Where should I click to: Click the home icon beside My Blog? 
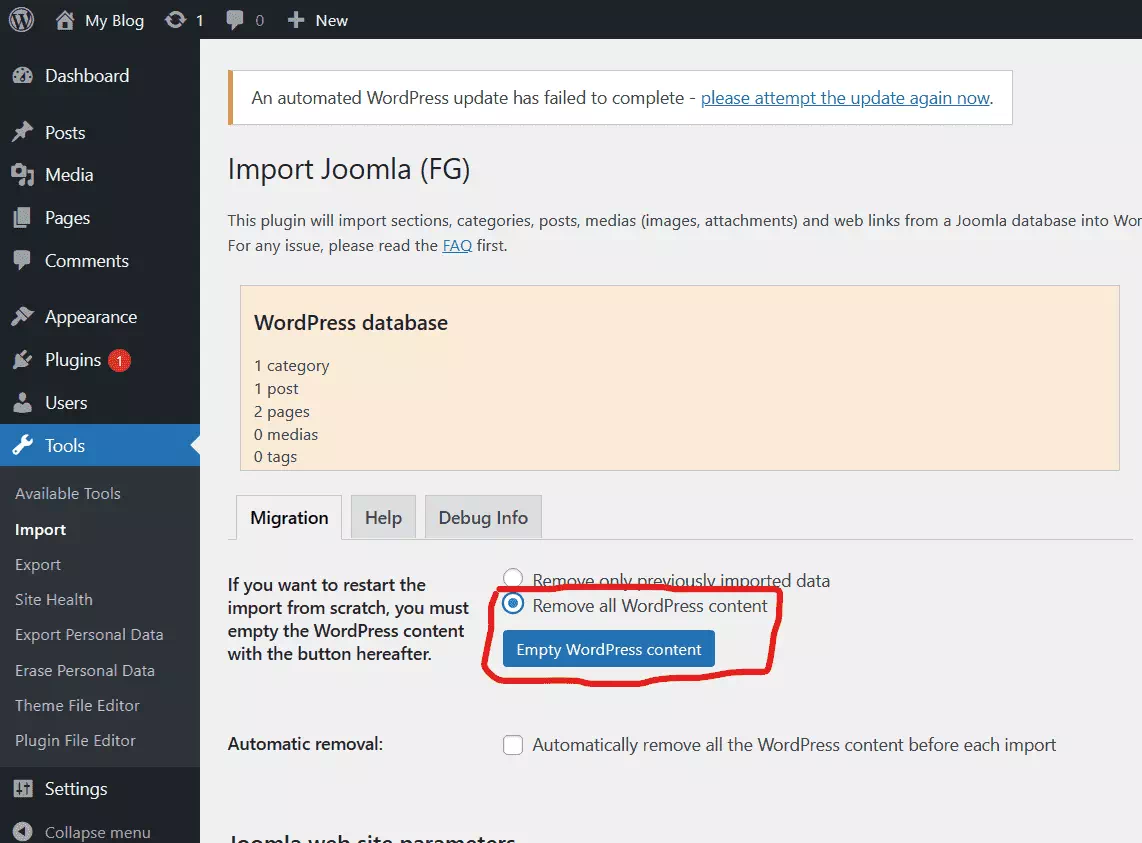click(x=65, y=20)
